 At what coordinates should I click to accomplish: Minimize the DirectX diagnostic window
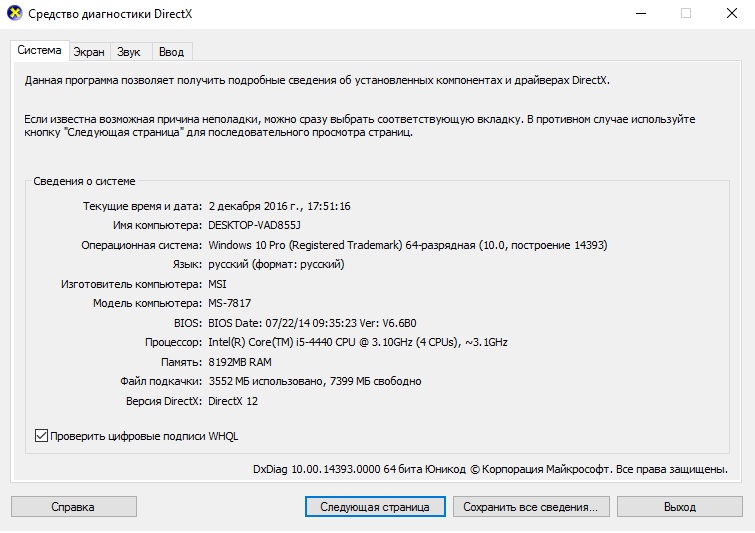point(638,14)
